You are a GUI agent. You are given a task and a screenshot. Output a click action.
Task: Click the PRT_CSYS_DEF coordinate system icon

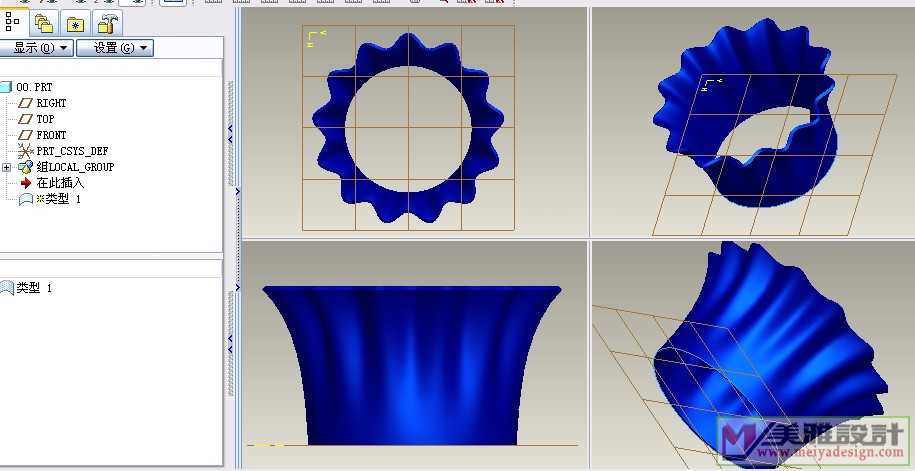click(26, 151)
